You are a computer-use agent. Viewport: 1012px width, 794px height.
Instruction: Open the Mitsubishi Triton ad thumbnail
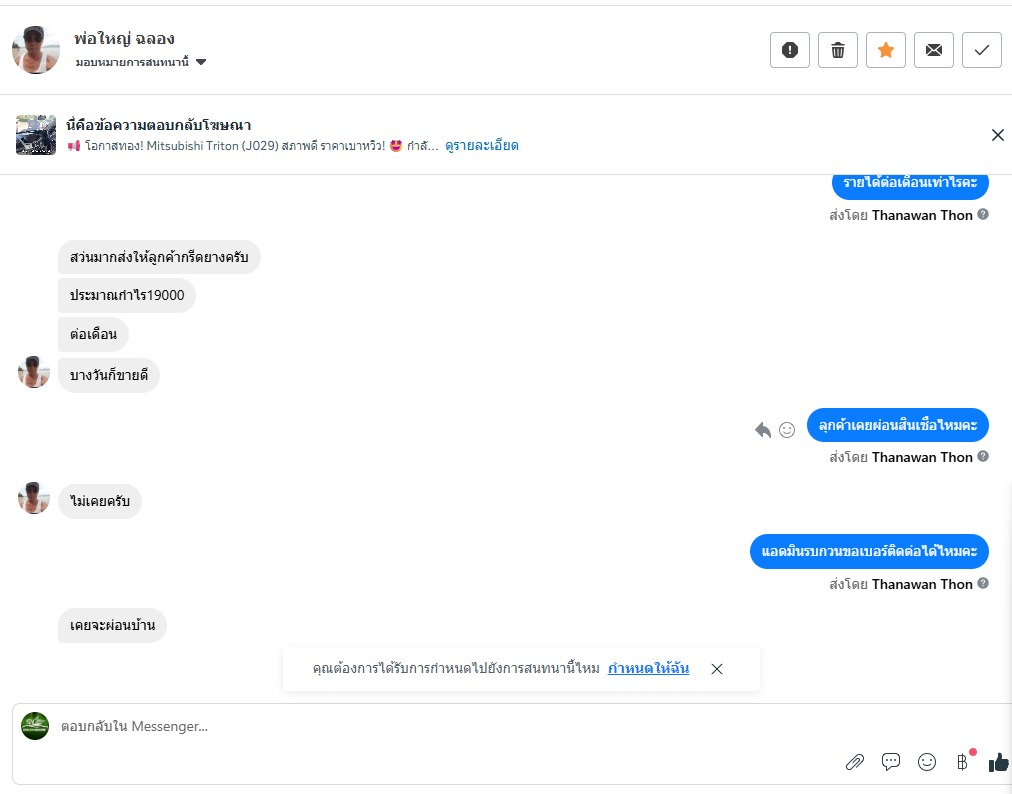(x=36, y=135)
